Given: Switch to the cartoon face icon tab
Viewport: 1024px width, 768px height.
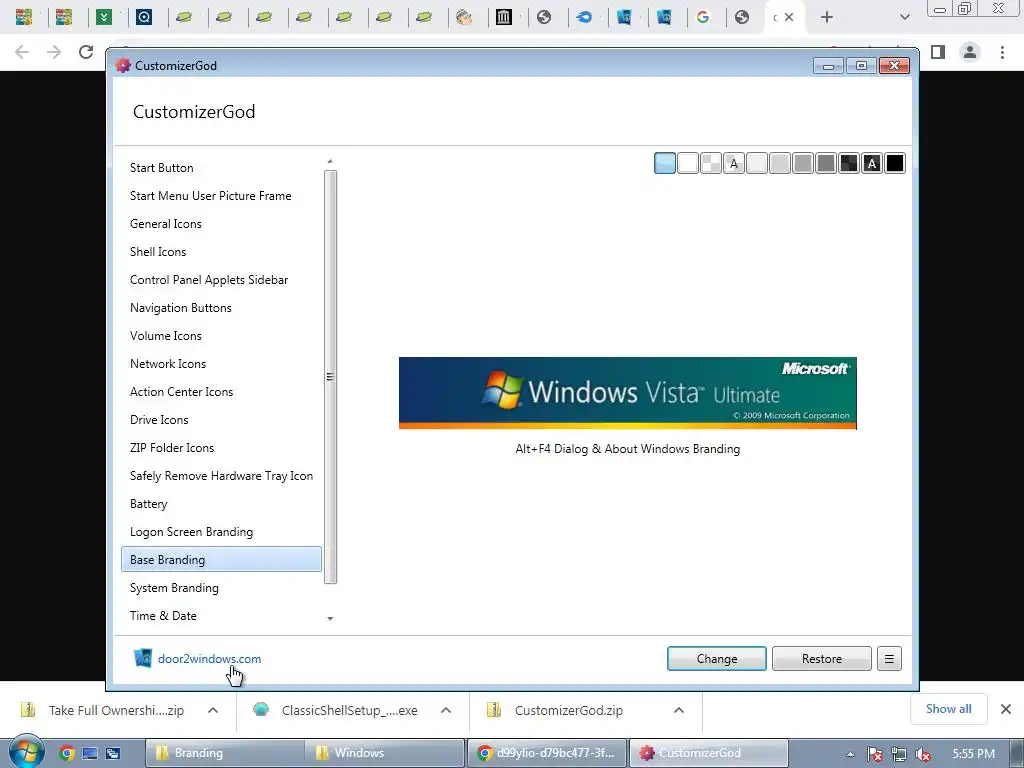Looking at the screenshot, I should (464, 17).
